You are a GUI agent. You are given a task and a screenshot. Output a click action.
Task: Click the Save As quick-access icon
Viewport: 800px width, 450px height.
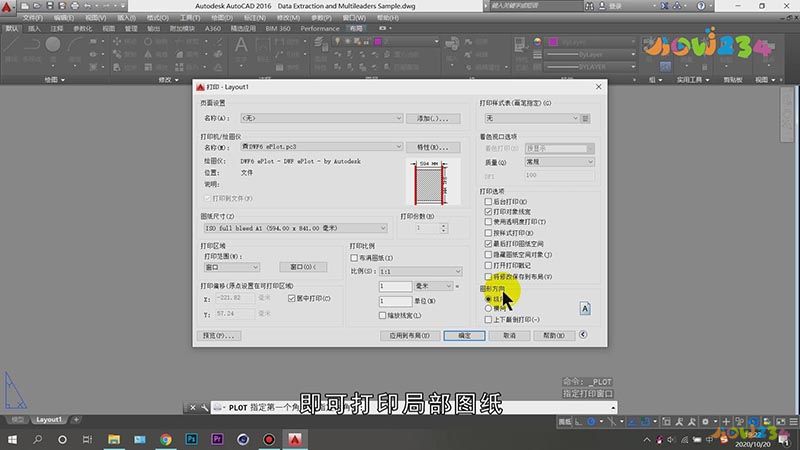coord(62,6)
